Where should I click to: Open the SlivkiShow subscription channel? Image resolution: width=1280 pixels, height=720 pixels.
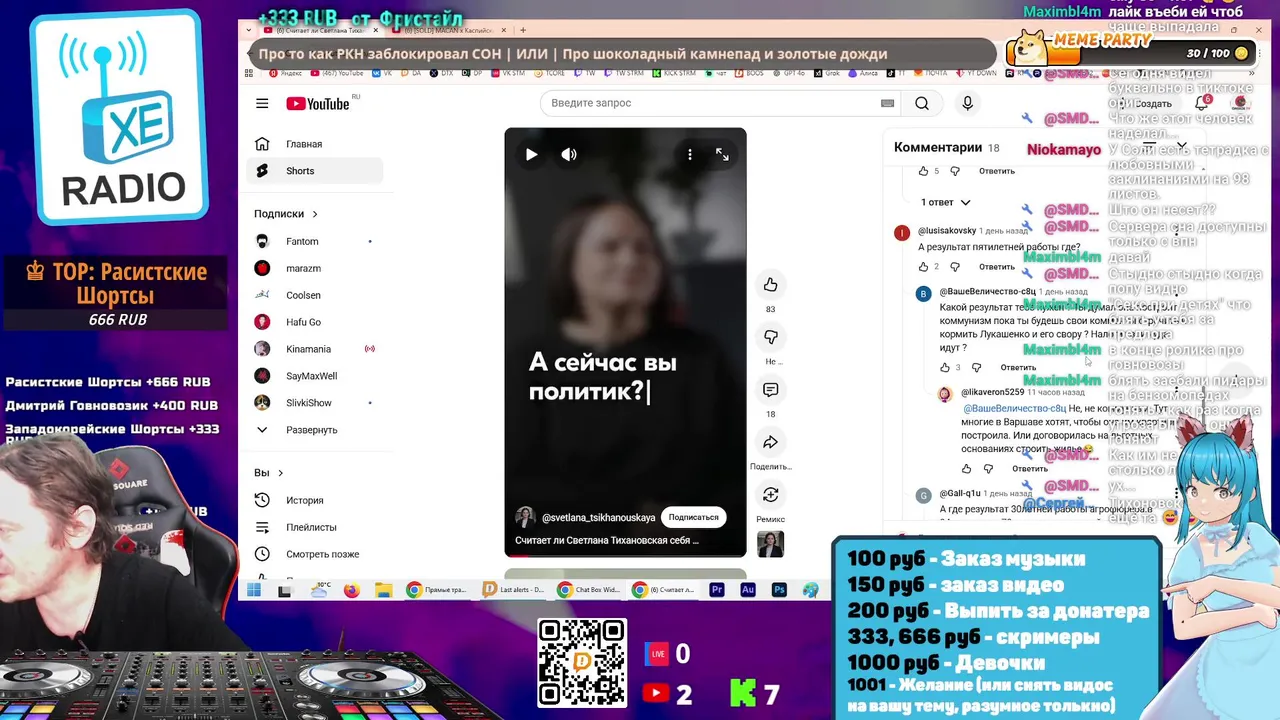(x=314, y=403)
